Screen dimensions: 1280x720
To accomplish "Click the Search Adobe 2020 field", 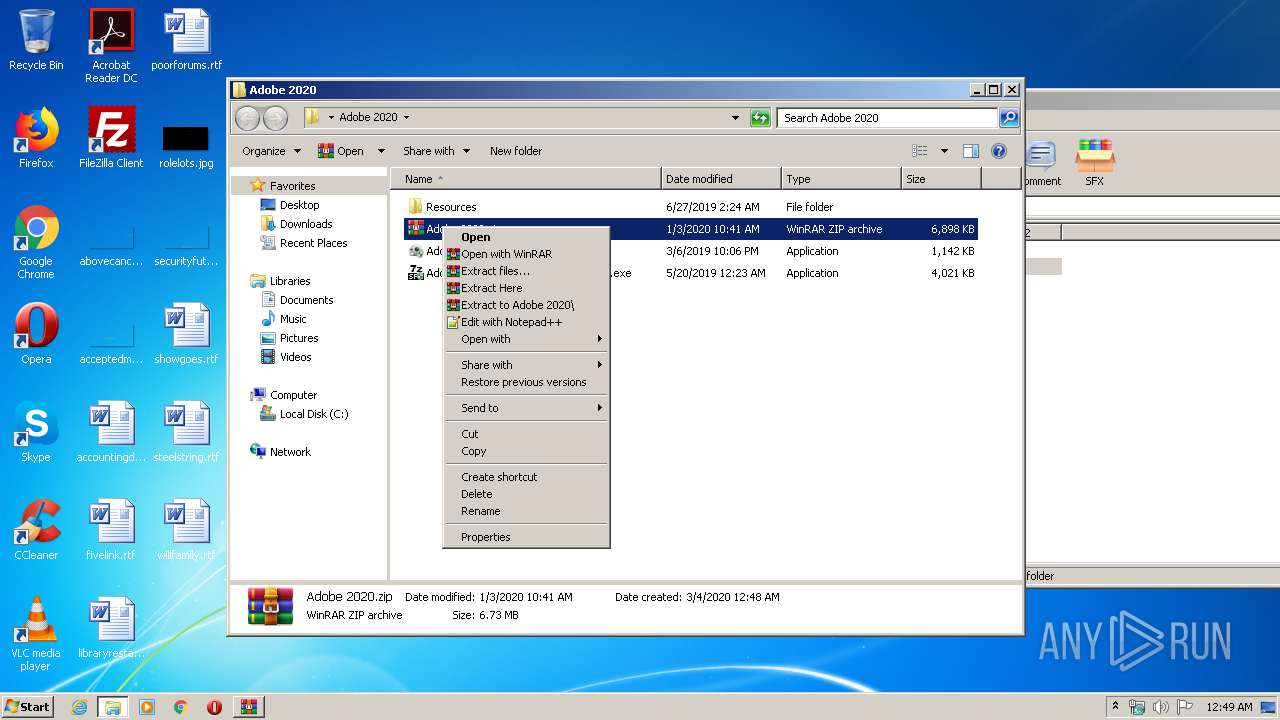I will [887, 118].
